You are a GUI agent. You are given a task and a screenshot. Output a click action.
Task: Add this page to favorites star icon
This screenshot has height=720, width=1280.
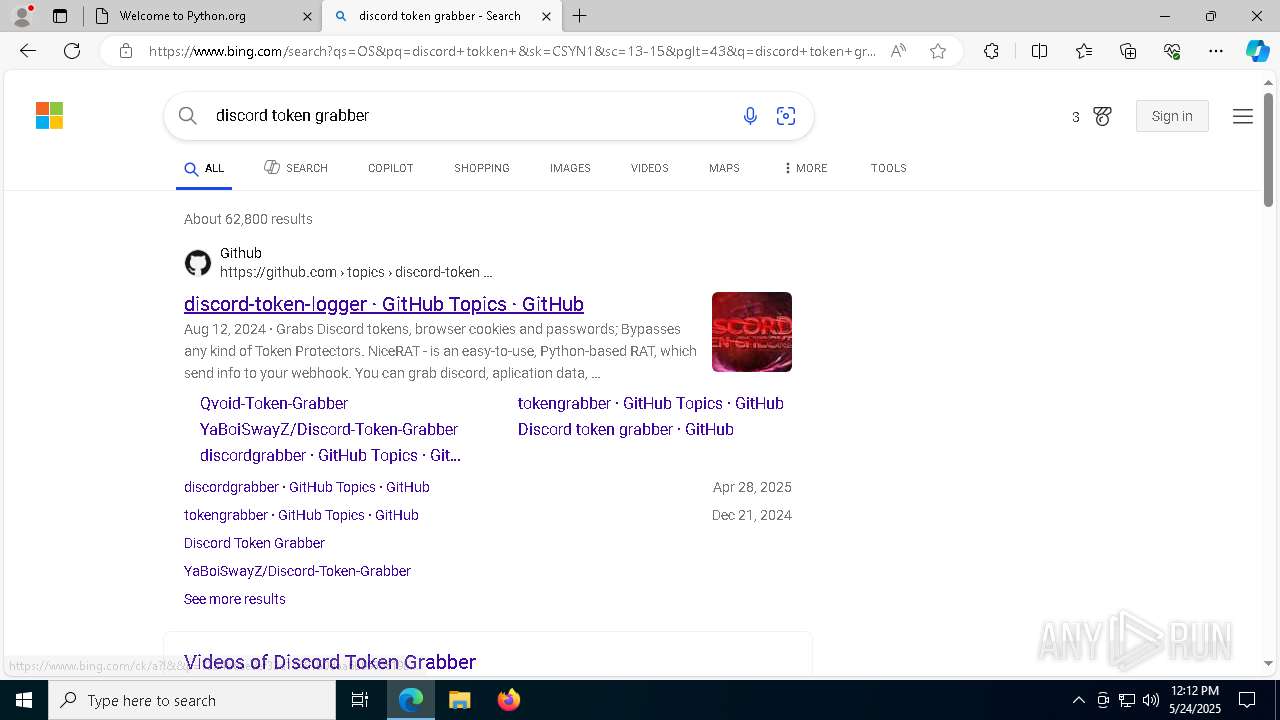938,51
